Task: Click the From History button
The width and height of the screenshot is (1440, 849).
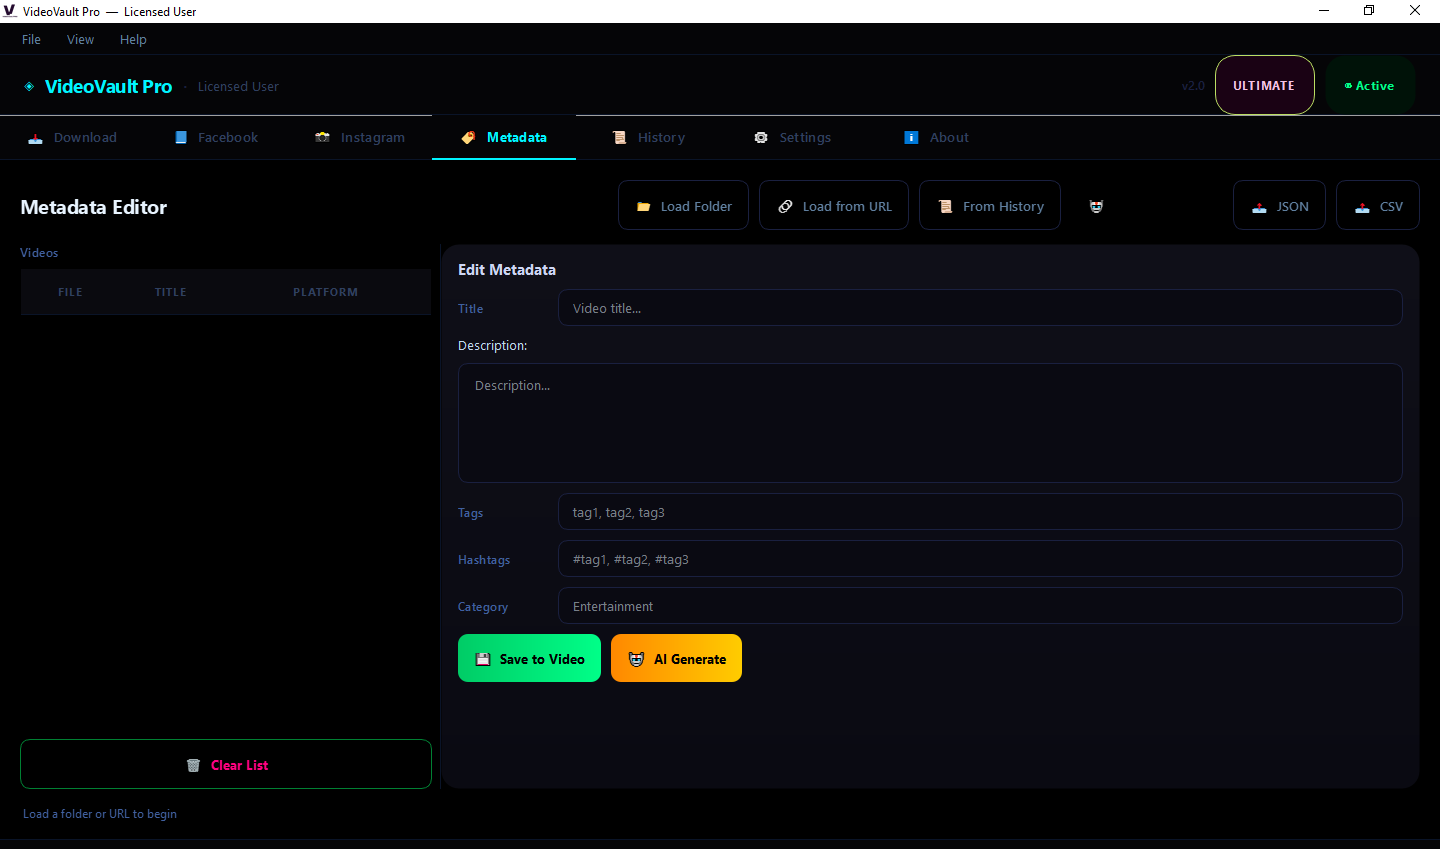Action: (x=990, y=205)
